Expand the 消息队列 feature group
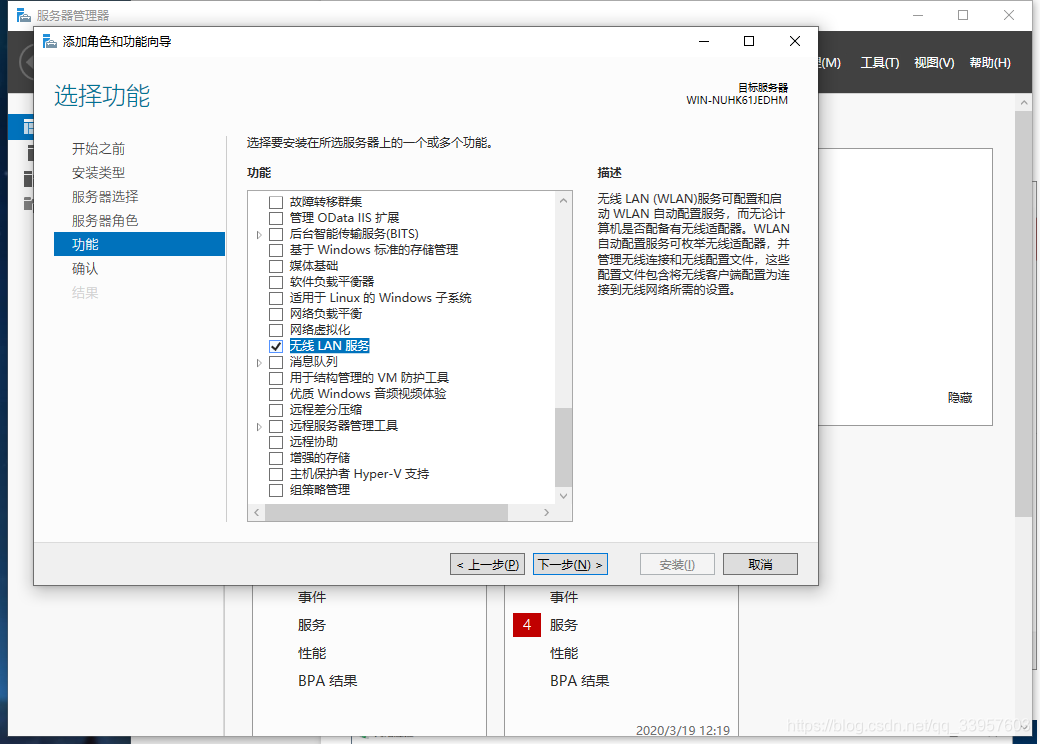1040x744 pixels. pos(260,361)
